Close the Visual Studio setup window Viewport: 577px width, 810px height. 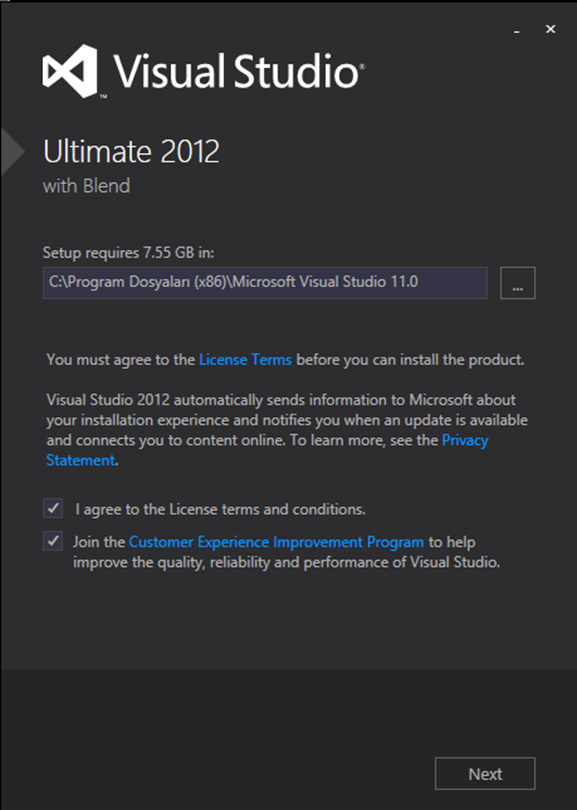tap(551, 29)
